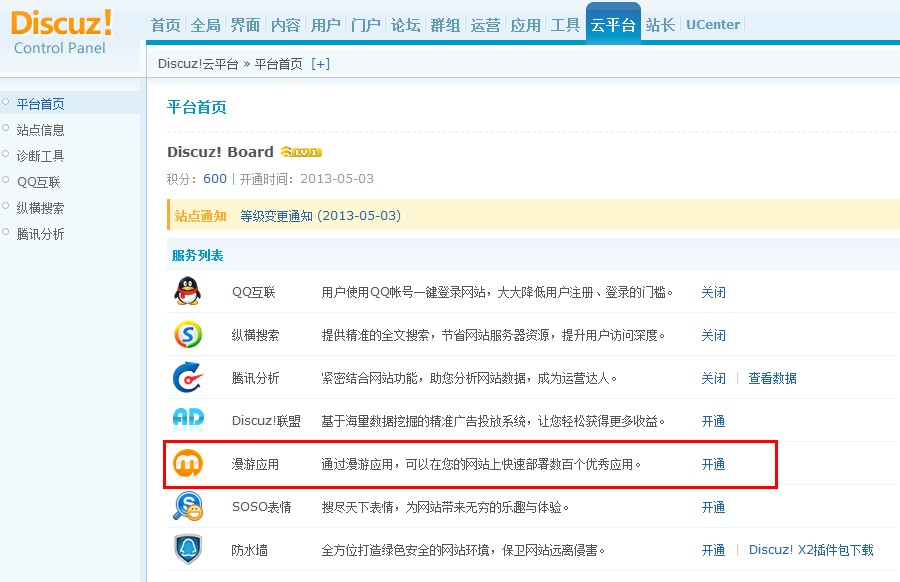Screen dimensions: 900x582
Task: Click 开通 for SOSO表情 service
Action: [713, 507]
